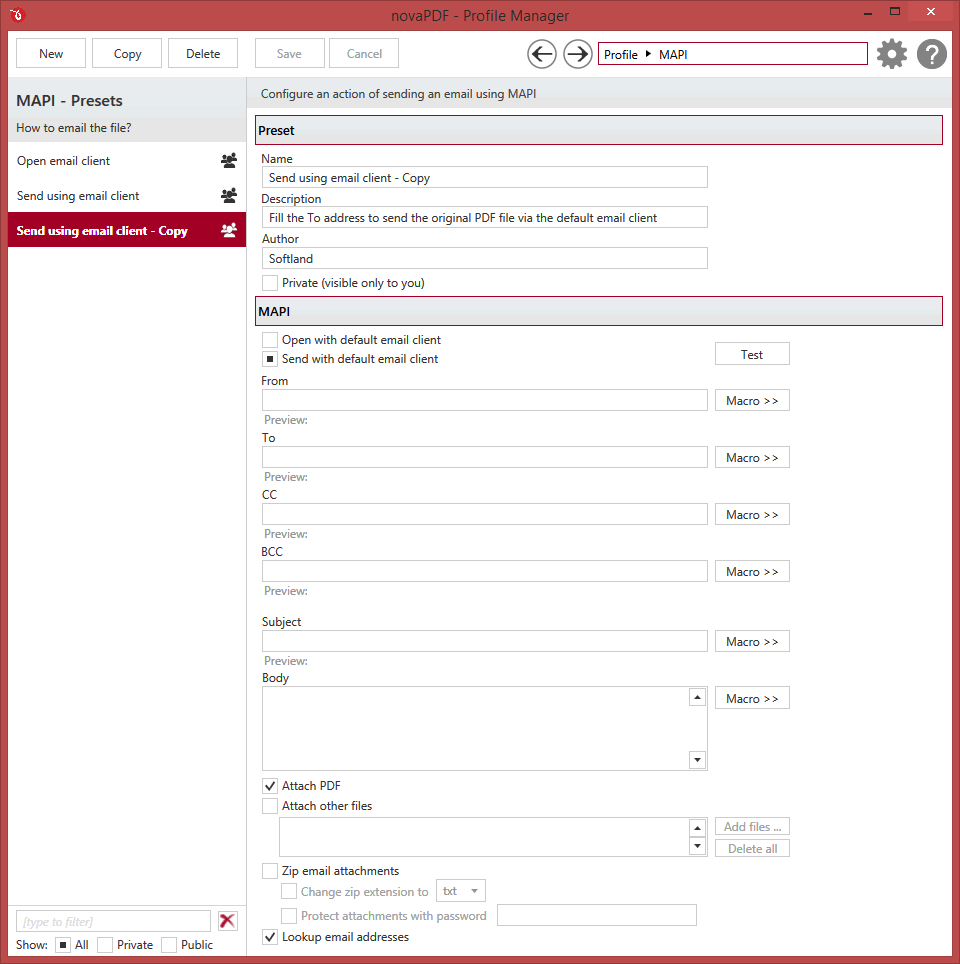Go forward with the right arrow button
Image resolution: width=960 pixels, height=964 pixels.
(577, 54)
